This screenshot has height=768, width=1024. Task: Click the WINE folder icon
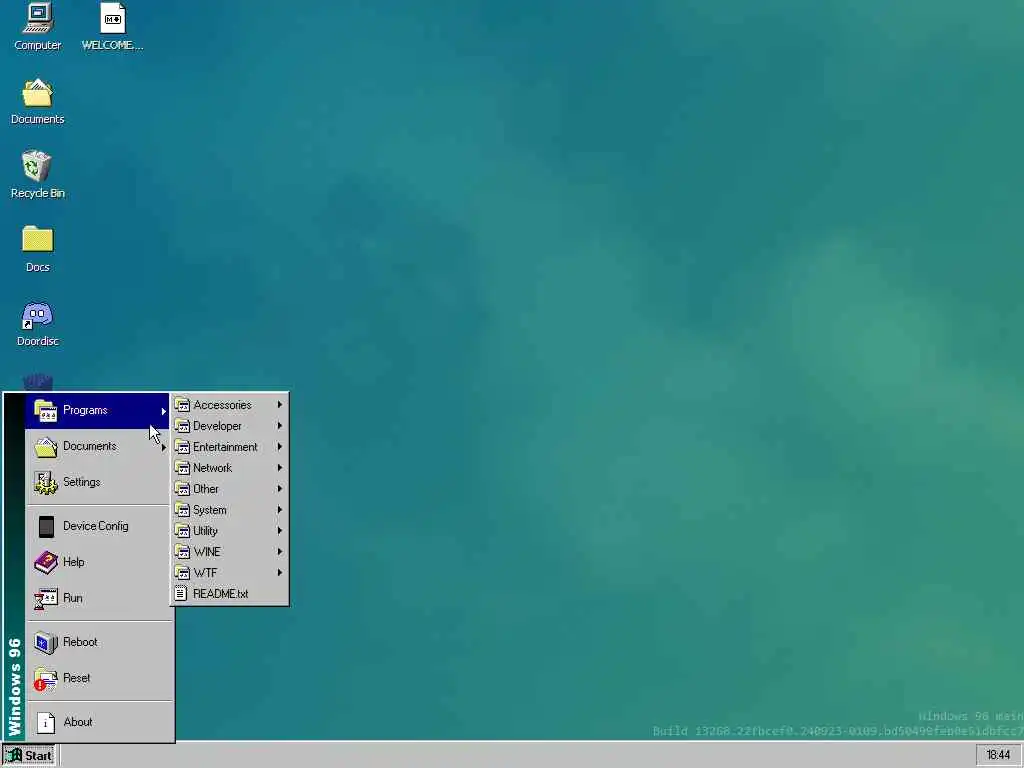(x=182, y=552)
